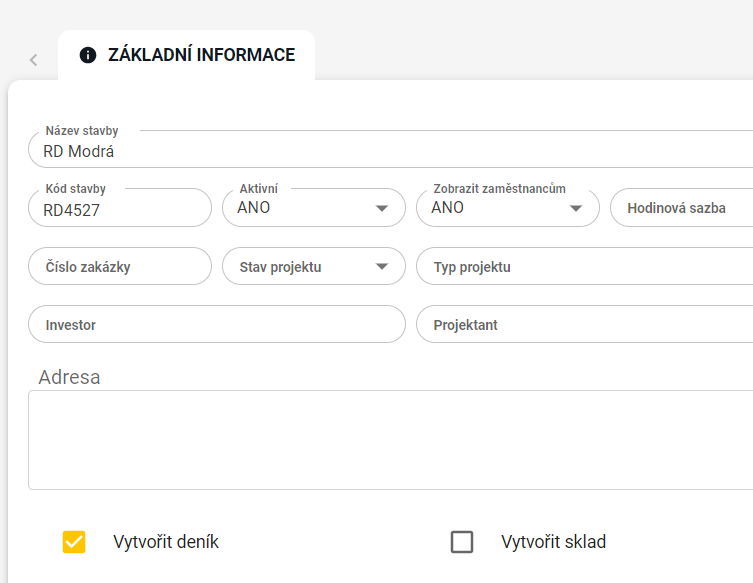
Task: Click the Vytvořit sklad label text
Action: tap(553, 542)
